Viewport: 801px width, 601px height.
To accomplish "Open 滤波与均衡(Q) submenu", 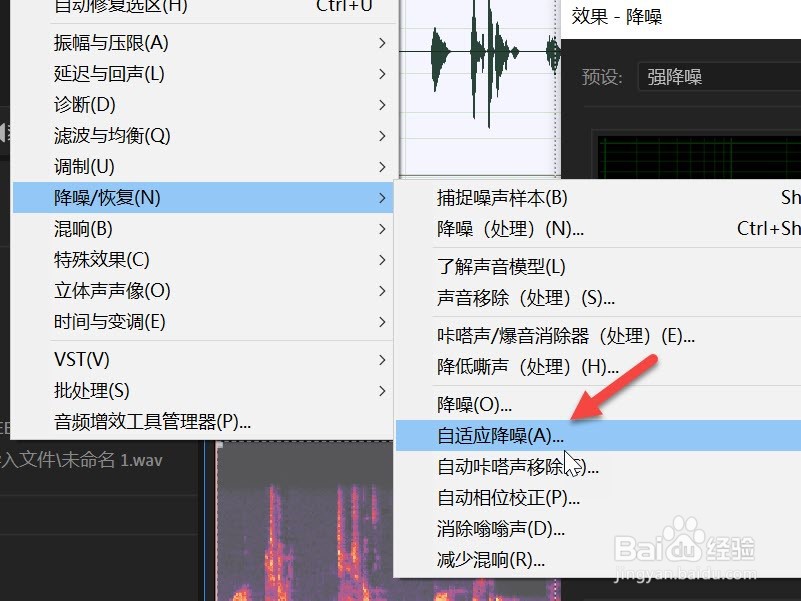I will (x=203, y=136).
